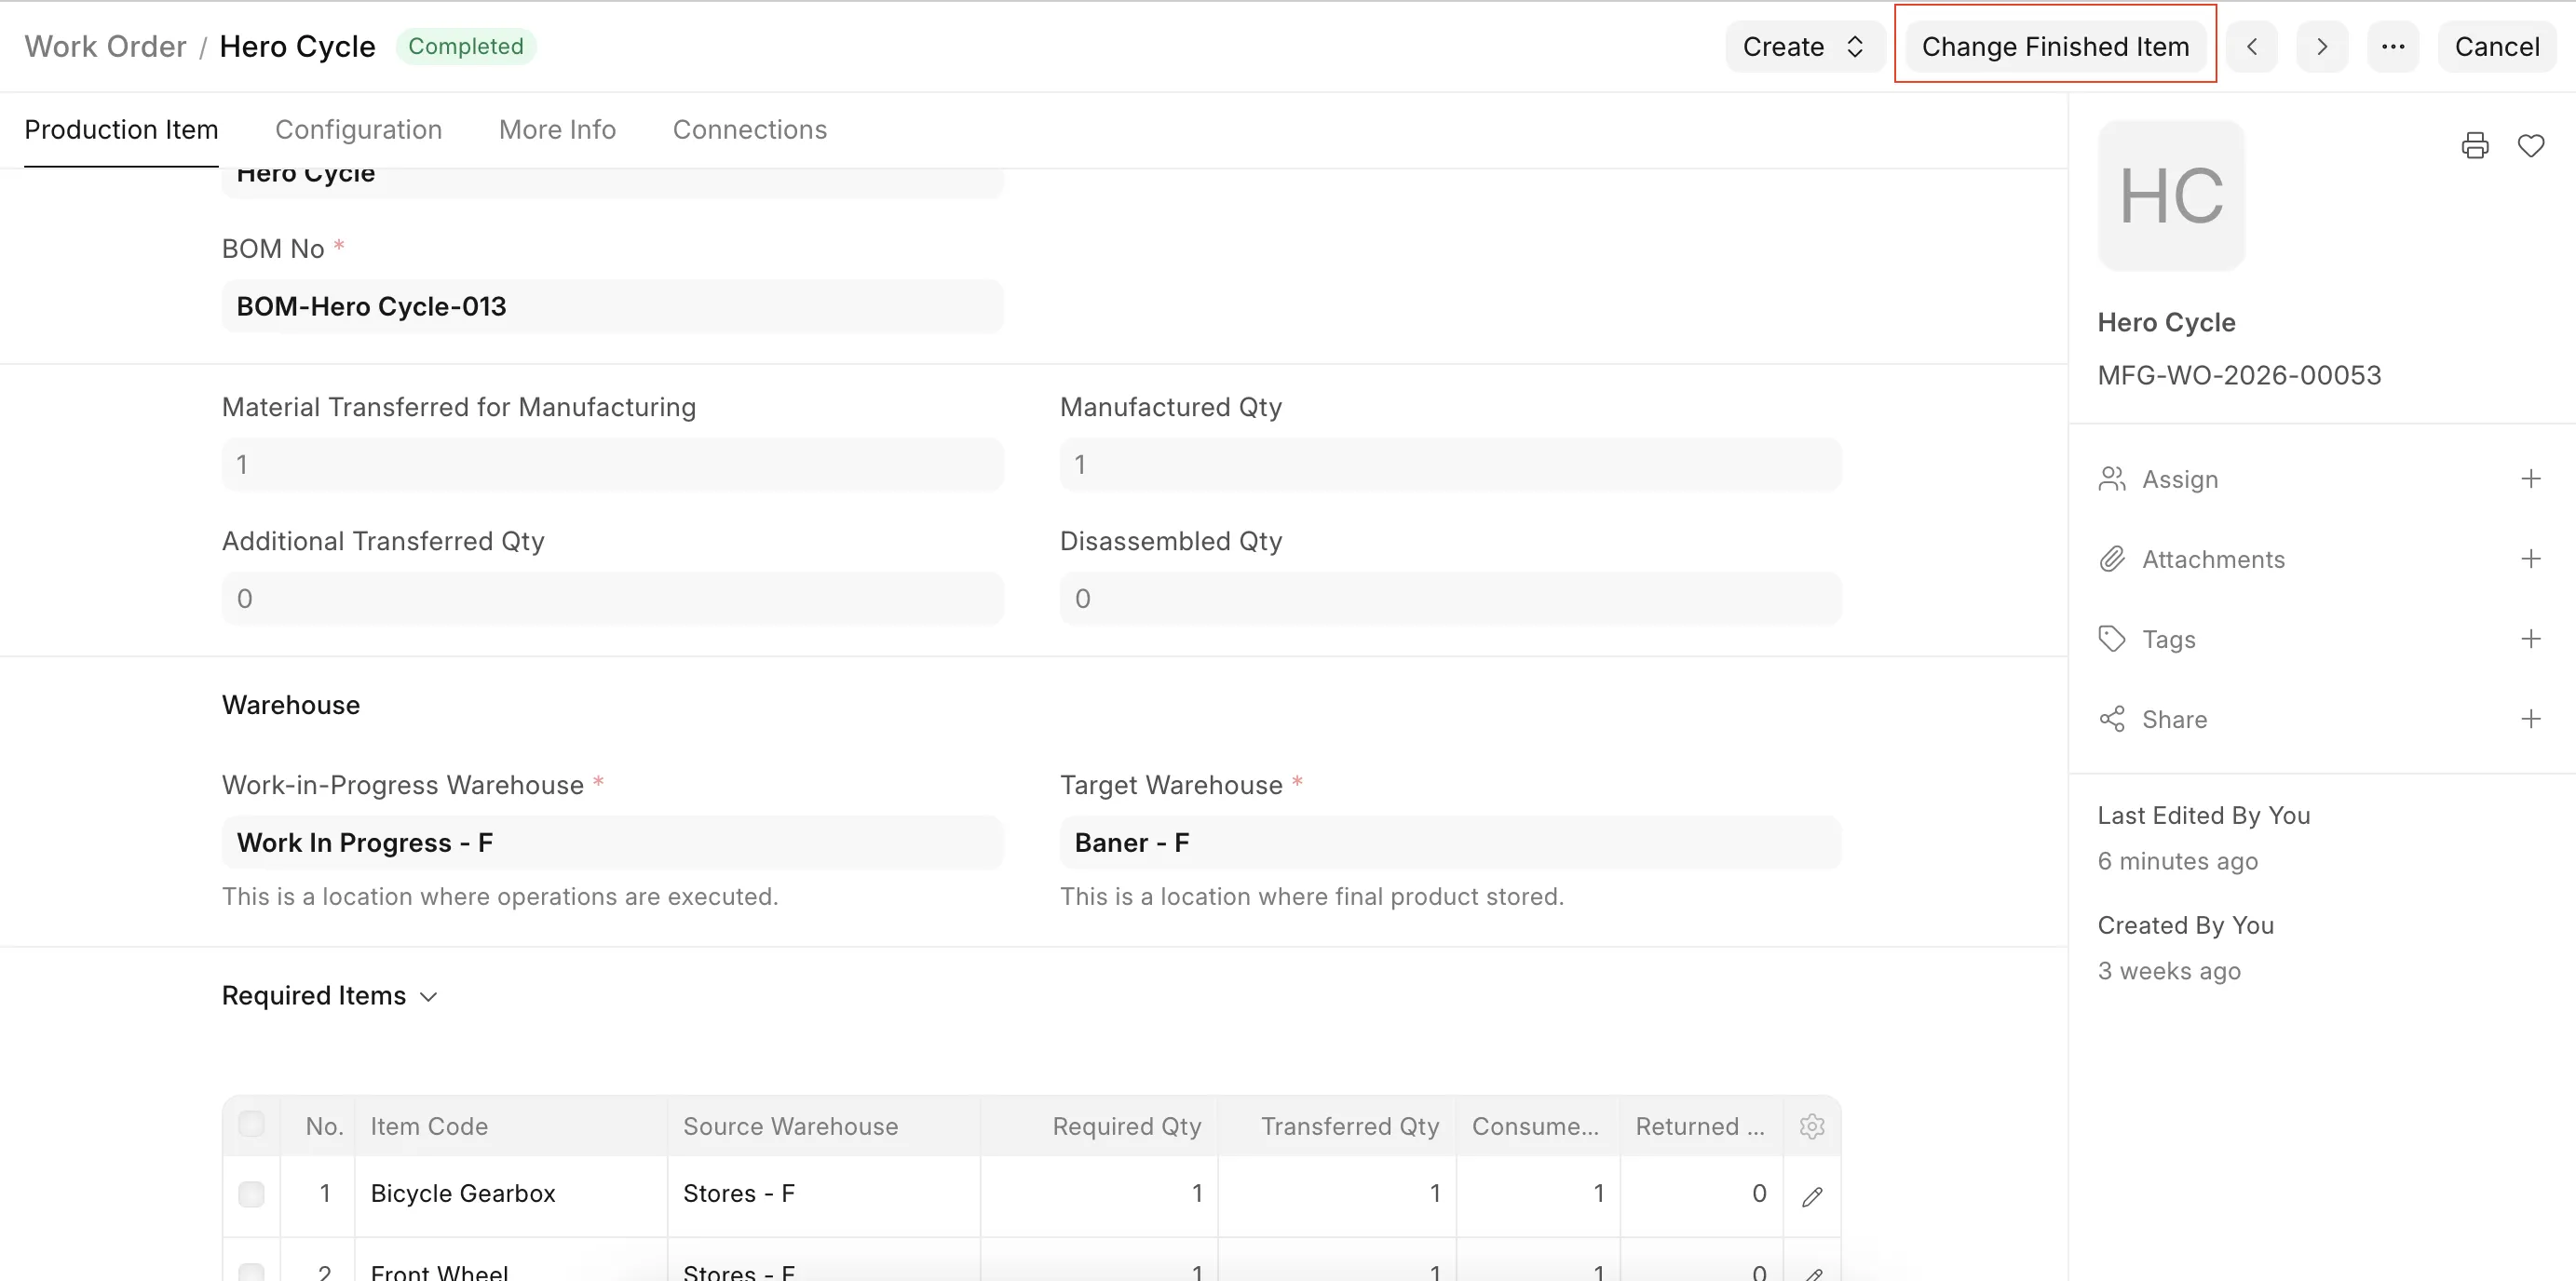Screen dimensions: 2576x1281
Task: Click the Manufactured Qty field
Action: [1450, 465]
